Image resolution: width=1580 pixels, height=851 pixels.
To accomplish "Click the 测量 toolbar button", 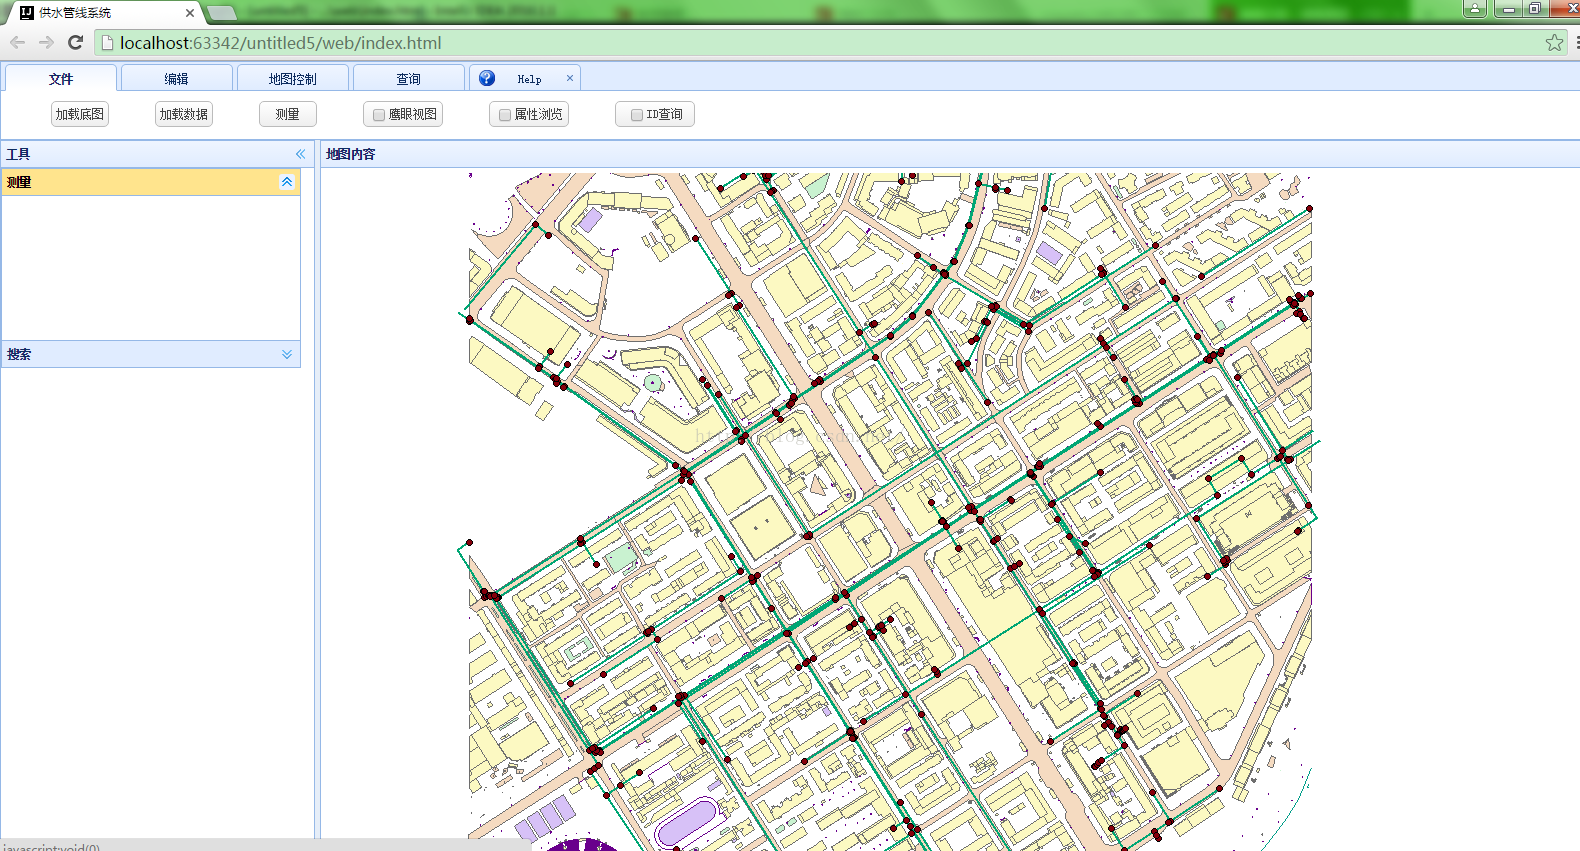I will coord(288,114).
